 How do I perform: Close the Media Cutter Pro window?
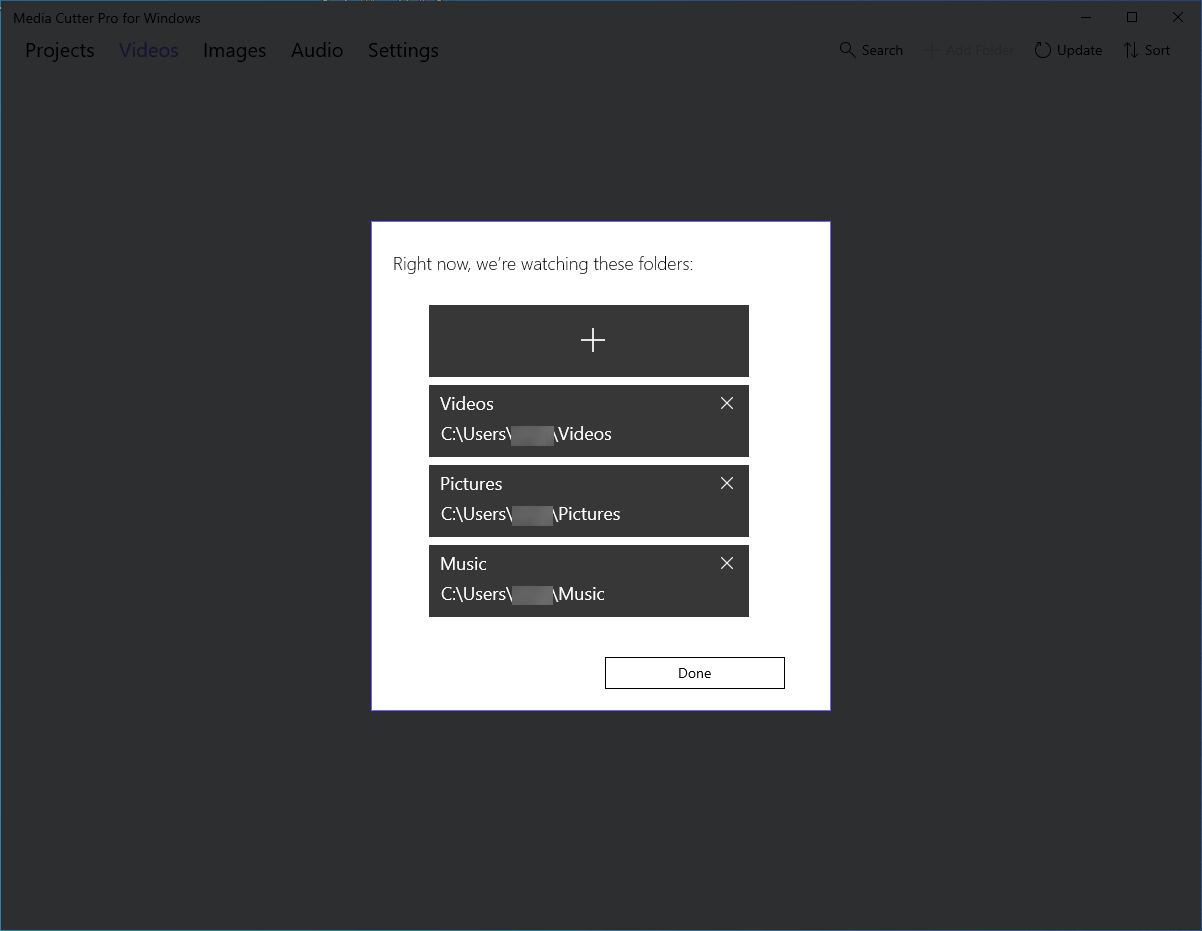tap(1177, 17)
